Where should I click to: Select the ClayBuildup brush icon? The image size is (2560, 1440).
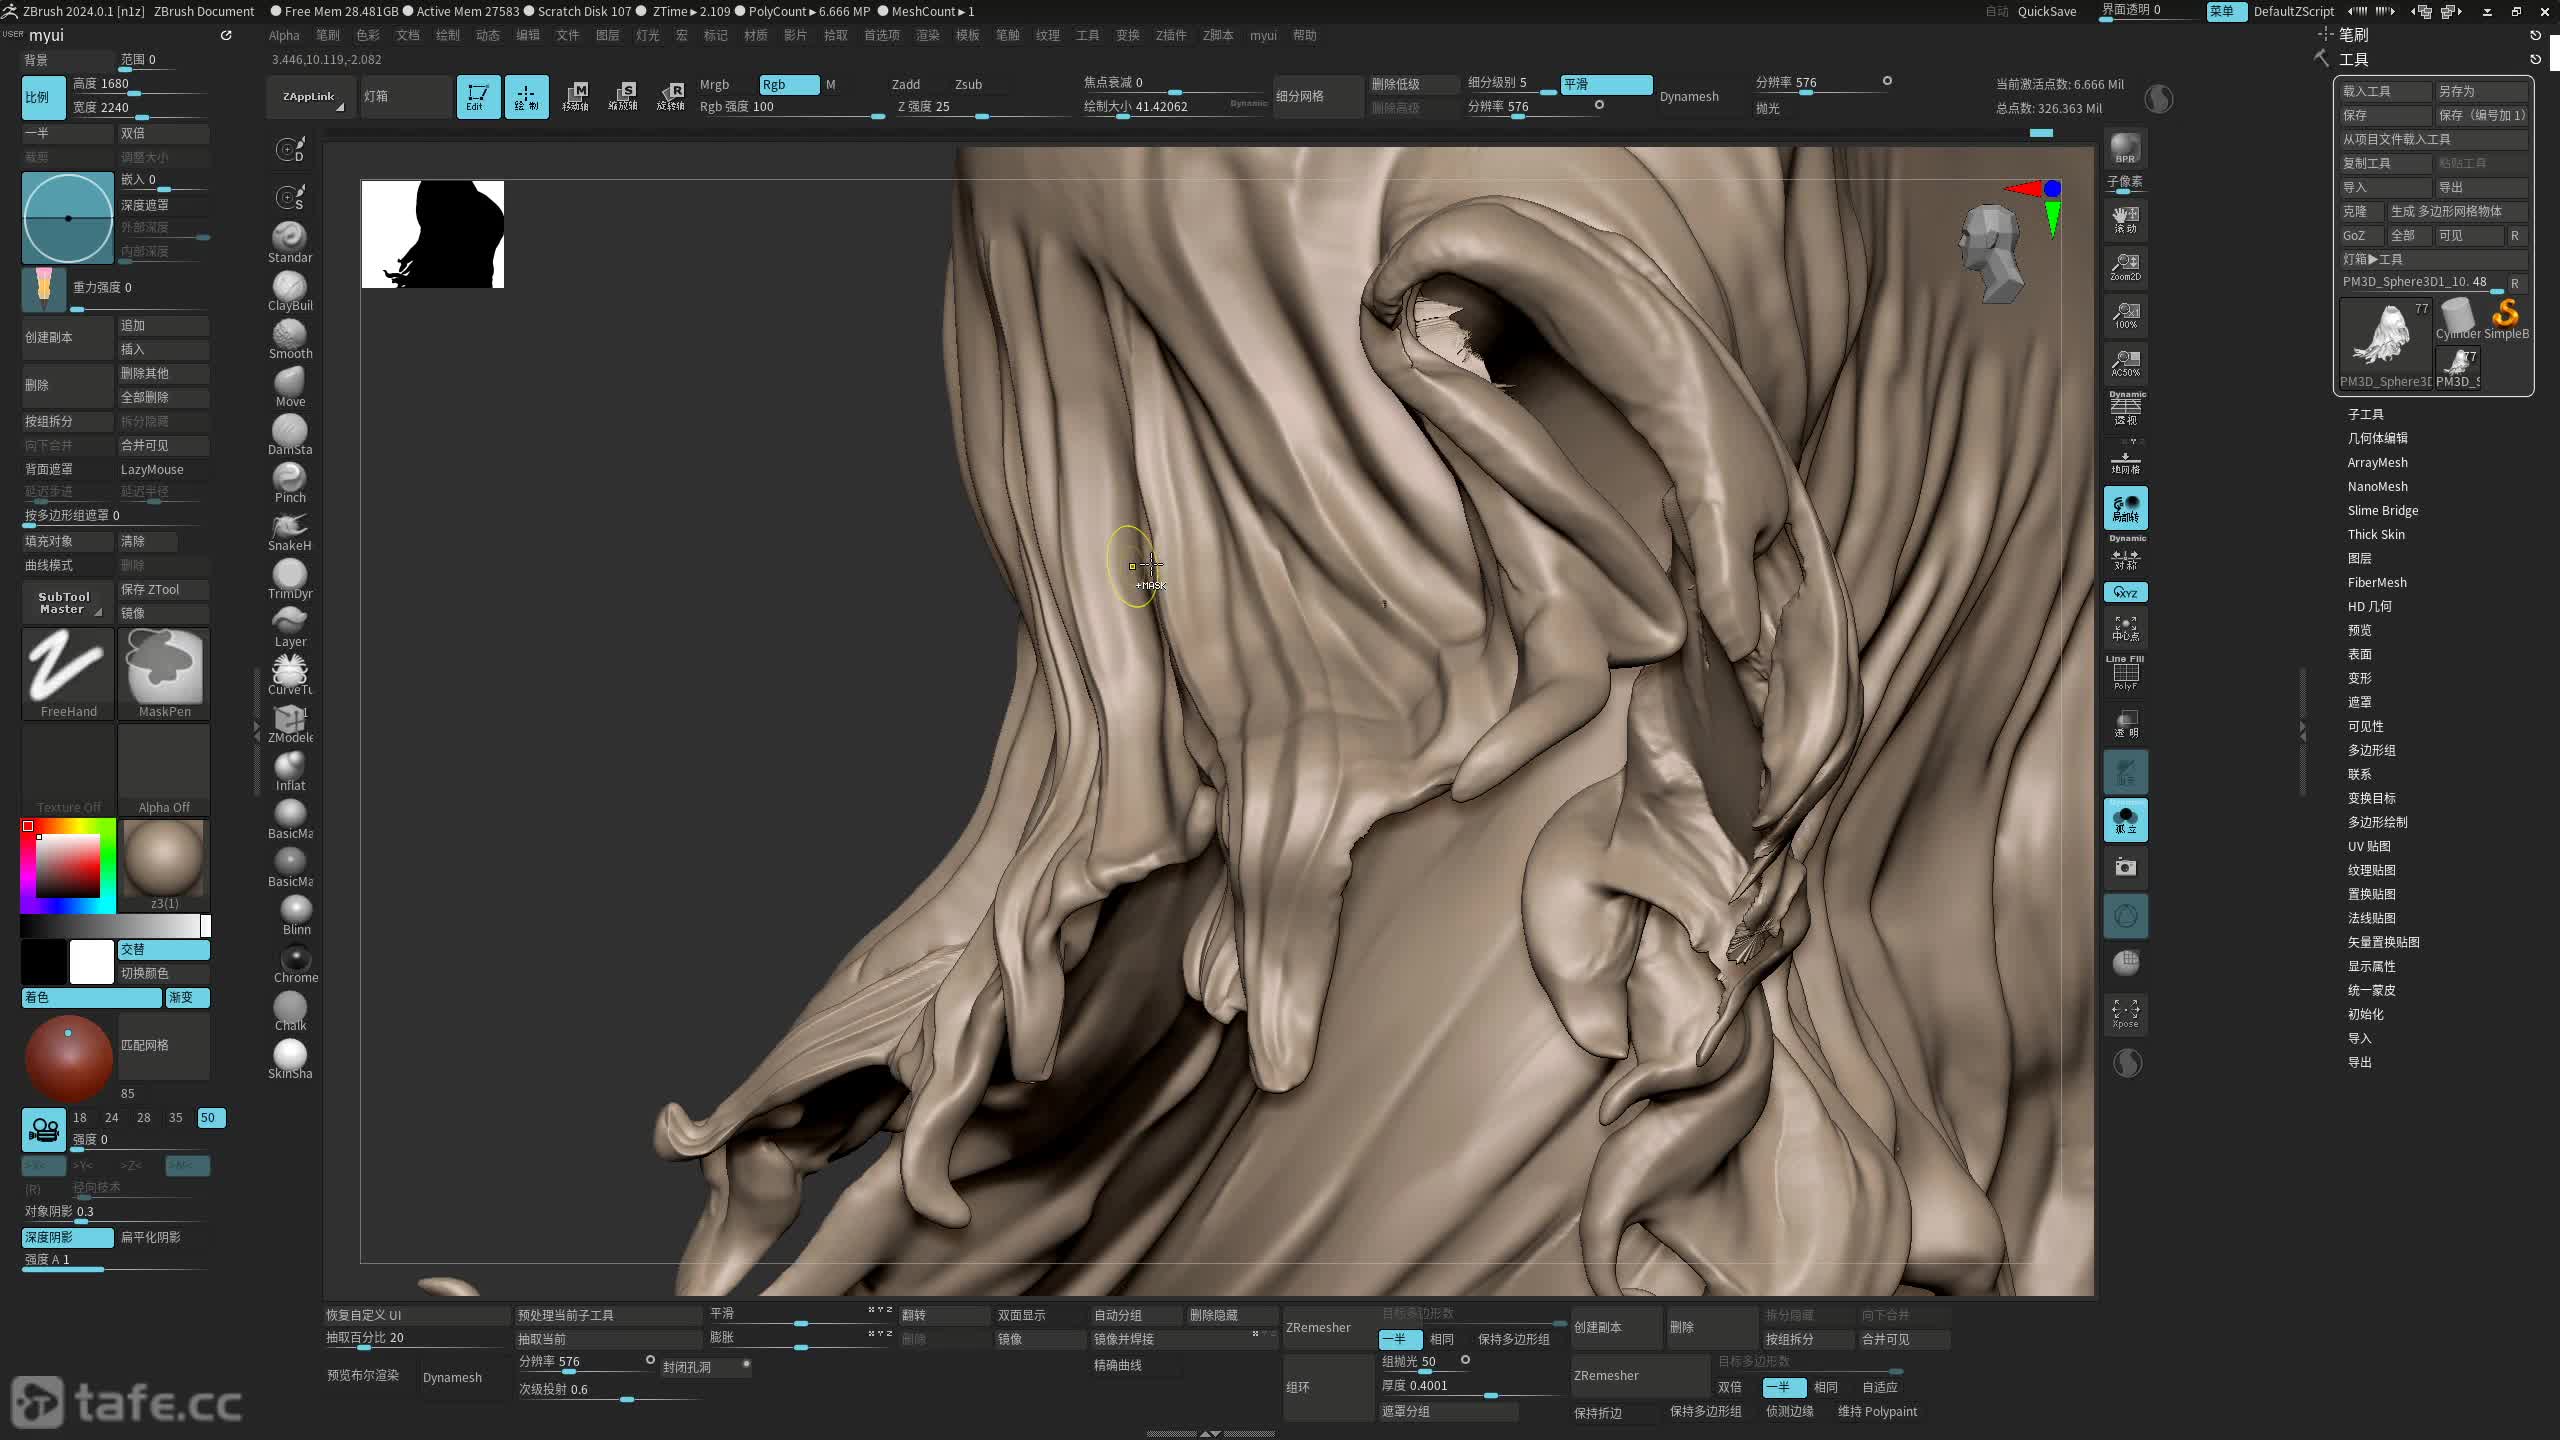[x=289, y=288]
